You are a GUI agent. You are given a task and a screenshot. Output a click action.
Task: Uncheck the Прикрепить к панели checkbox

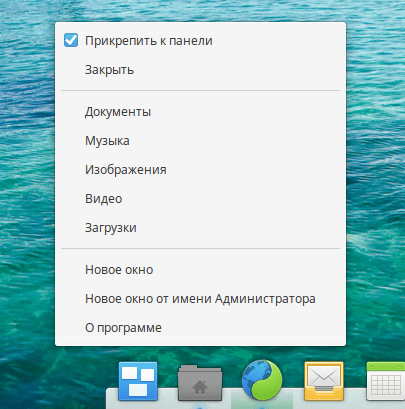[71, 40]
